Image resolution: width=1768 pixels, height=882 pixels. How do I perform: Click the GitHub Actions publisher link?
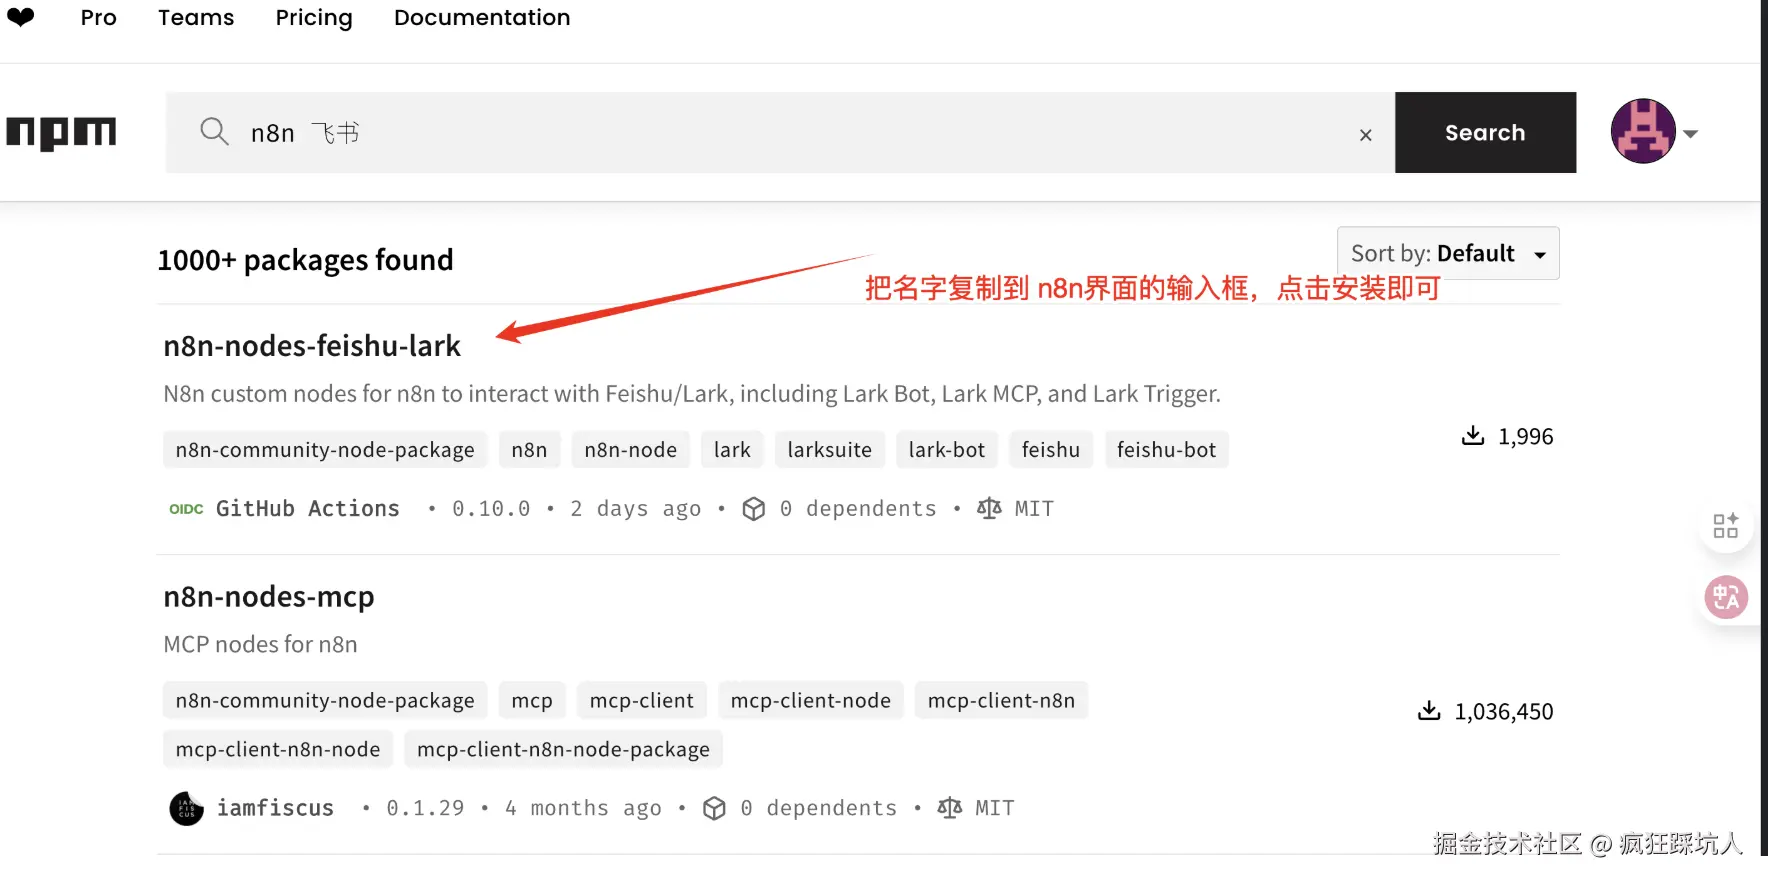click(x=308, y=509)
